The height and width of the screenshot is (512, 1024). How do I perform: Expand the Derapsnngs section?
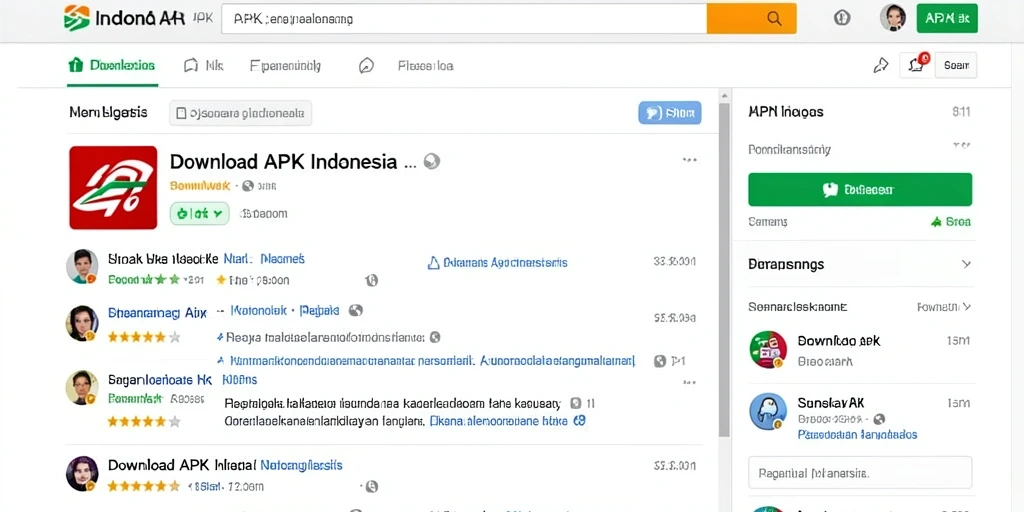860,264
